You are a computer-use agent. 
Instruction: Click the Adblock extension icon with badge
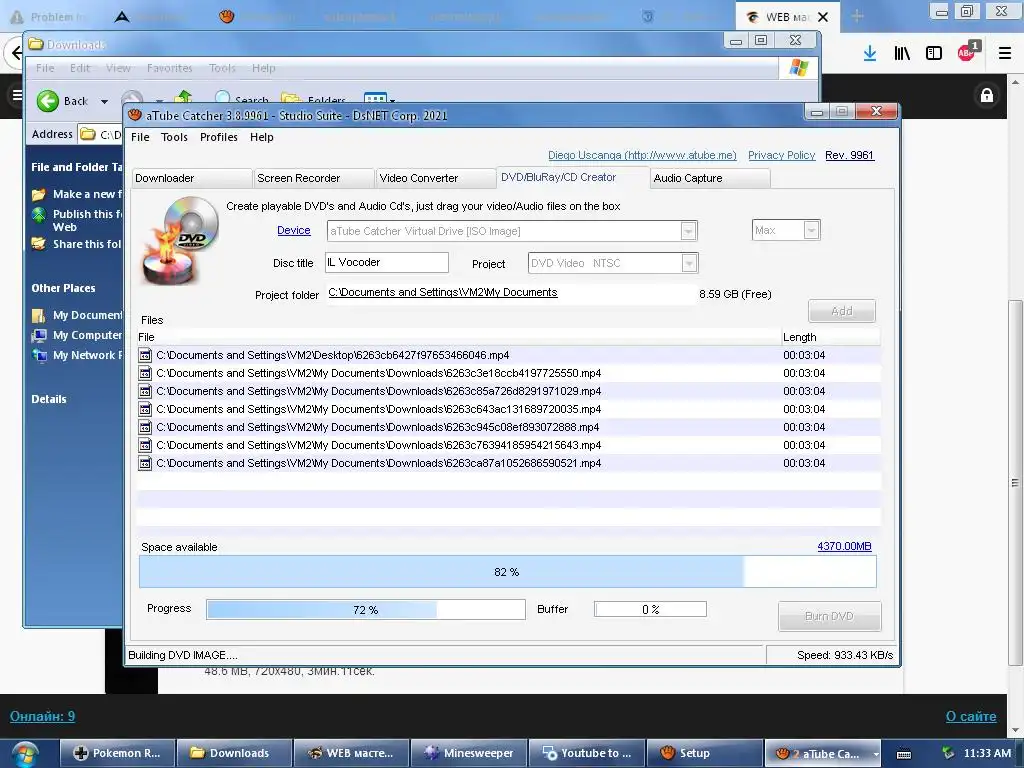968,52
